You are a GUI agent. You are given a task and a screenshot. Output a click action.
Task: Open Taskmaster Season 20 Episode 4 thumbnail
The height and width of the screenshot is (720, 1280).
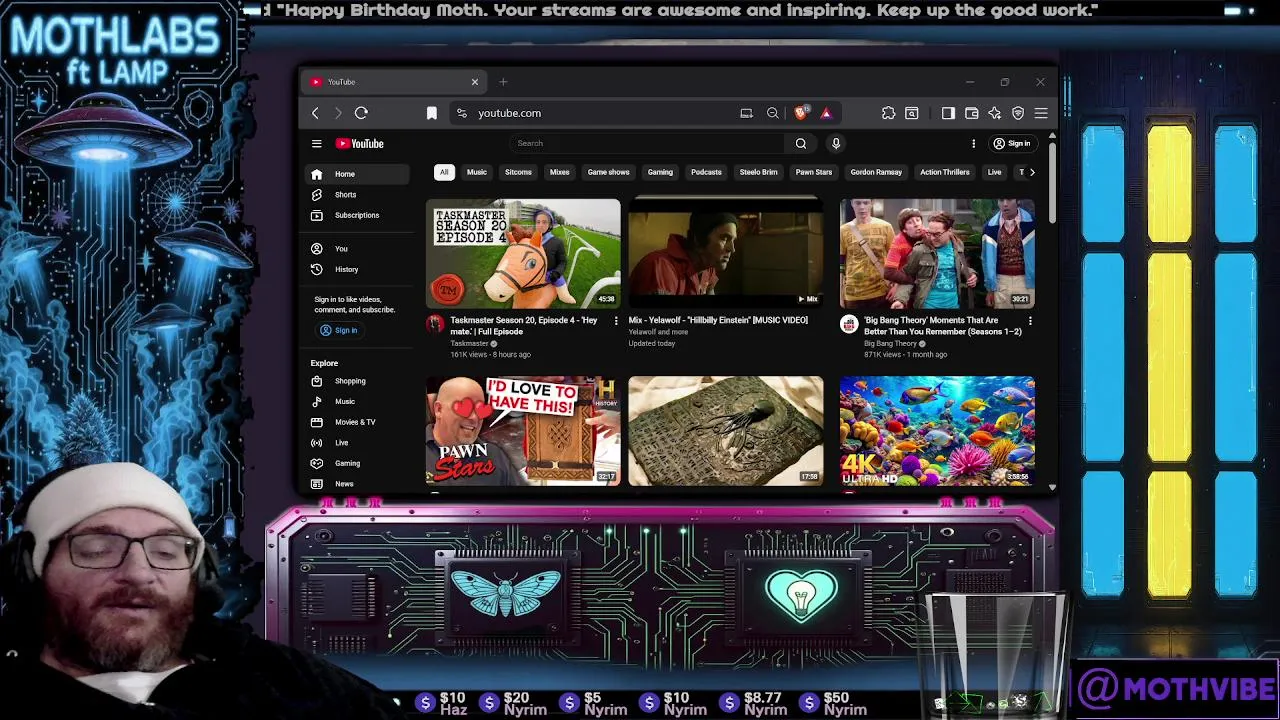tap(523, 253)
